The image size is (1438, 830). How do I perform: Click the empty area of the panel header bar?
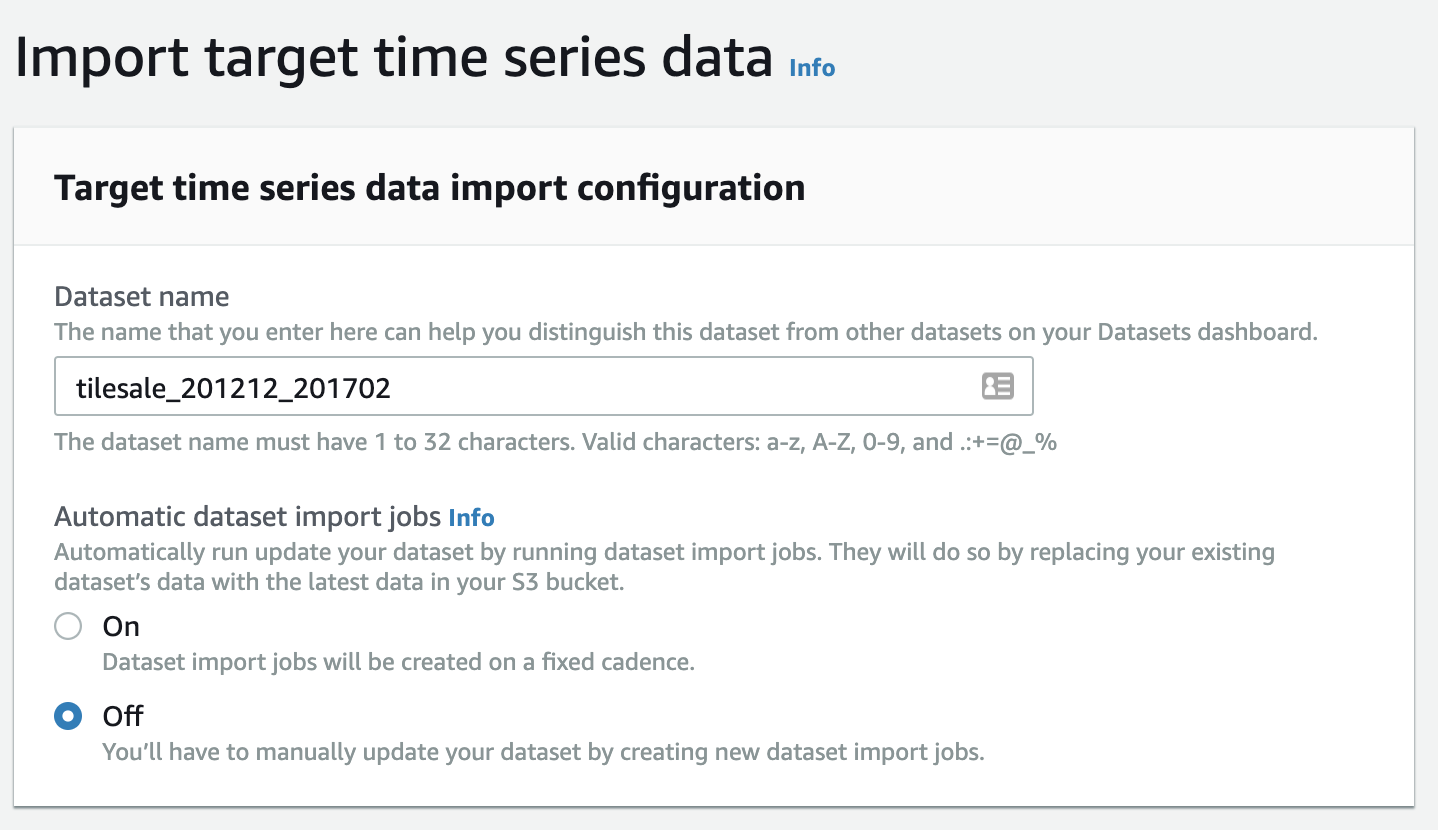1100,188
